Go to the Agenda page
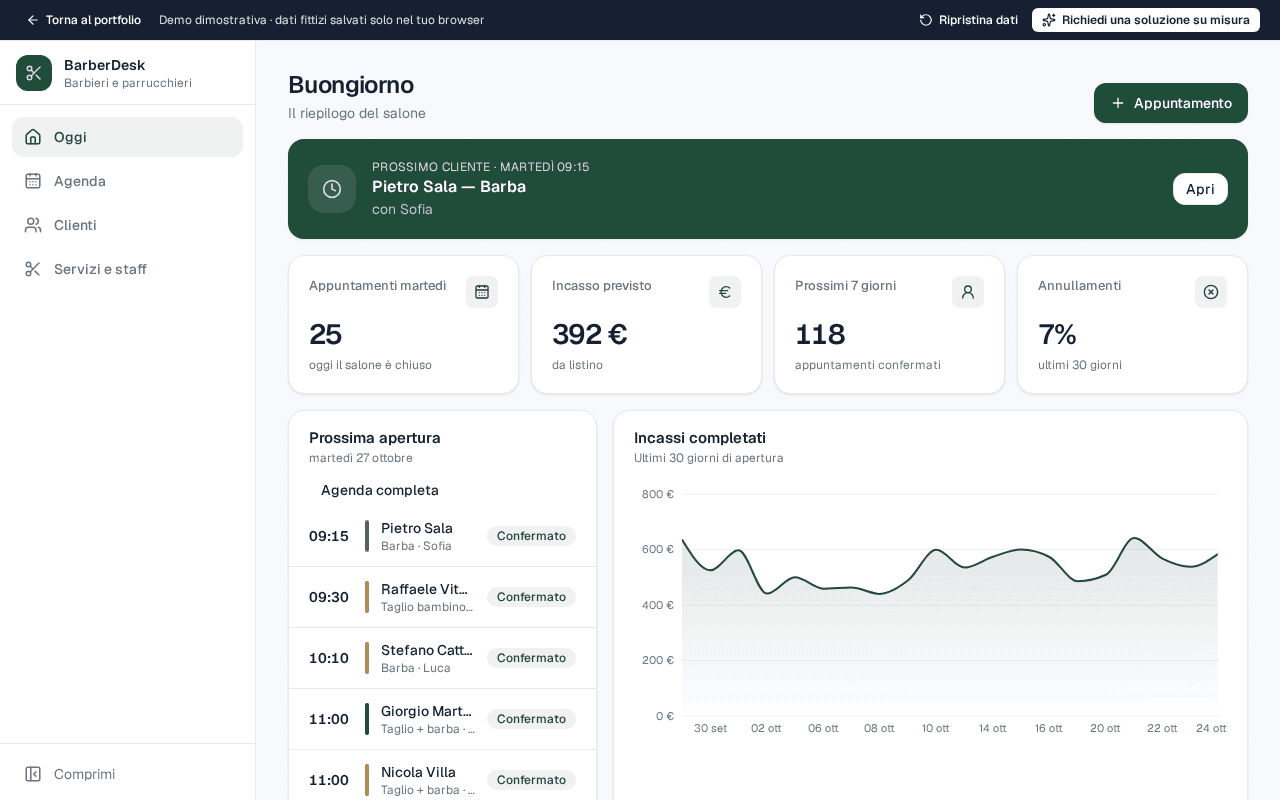 [127, 181]
